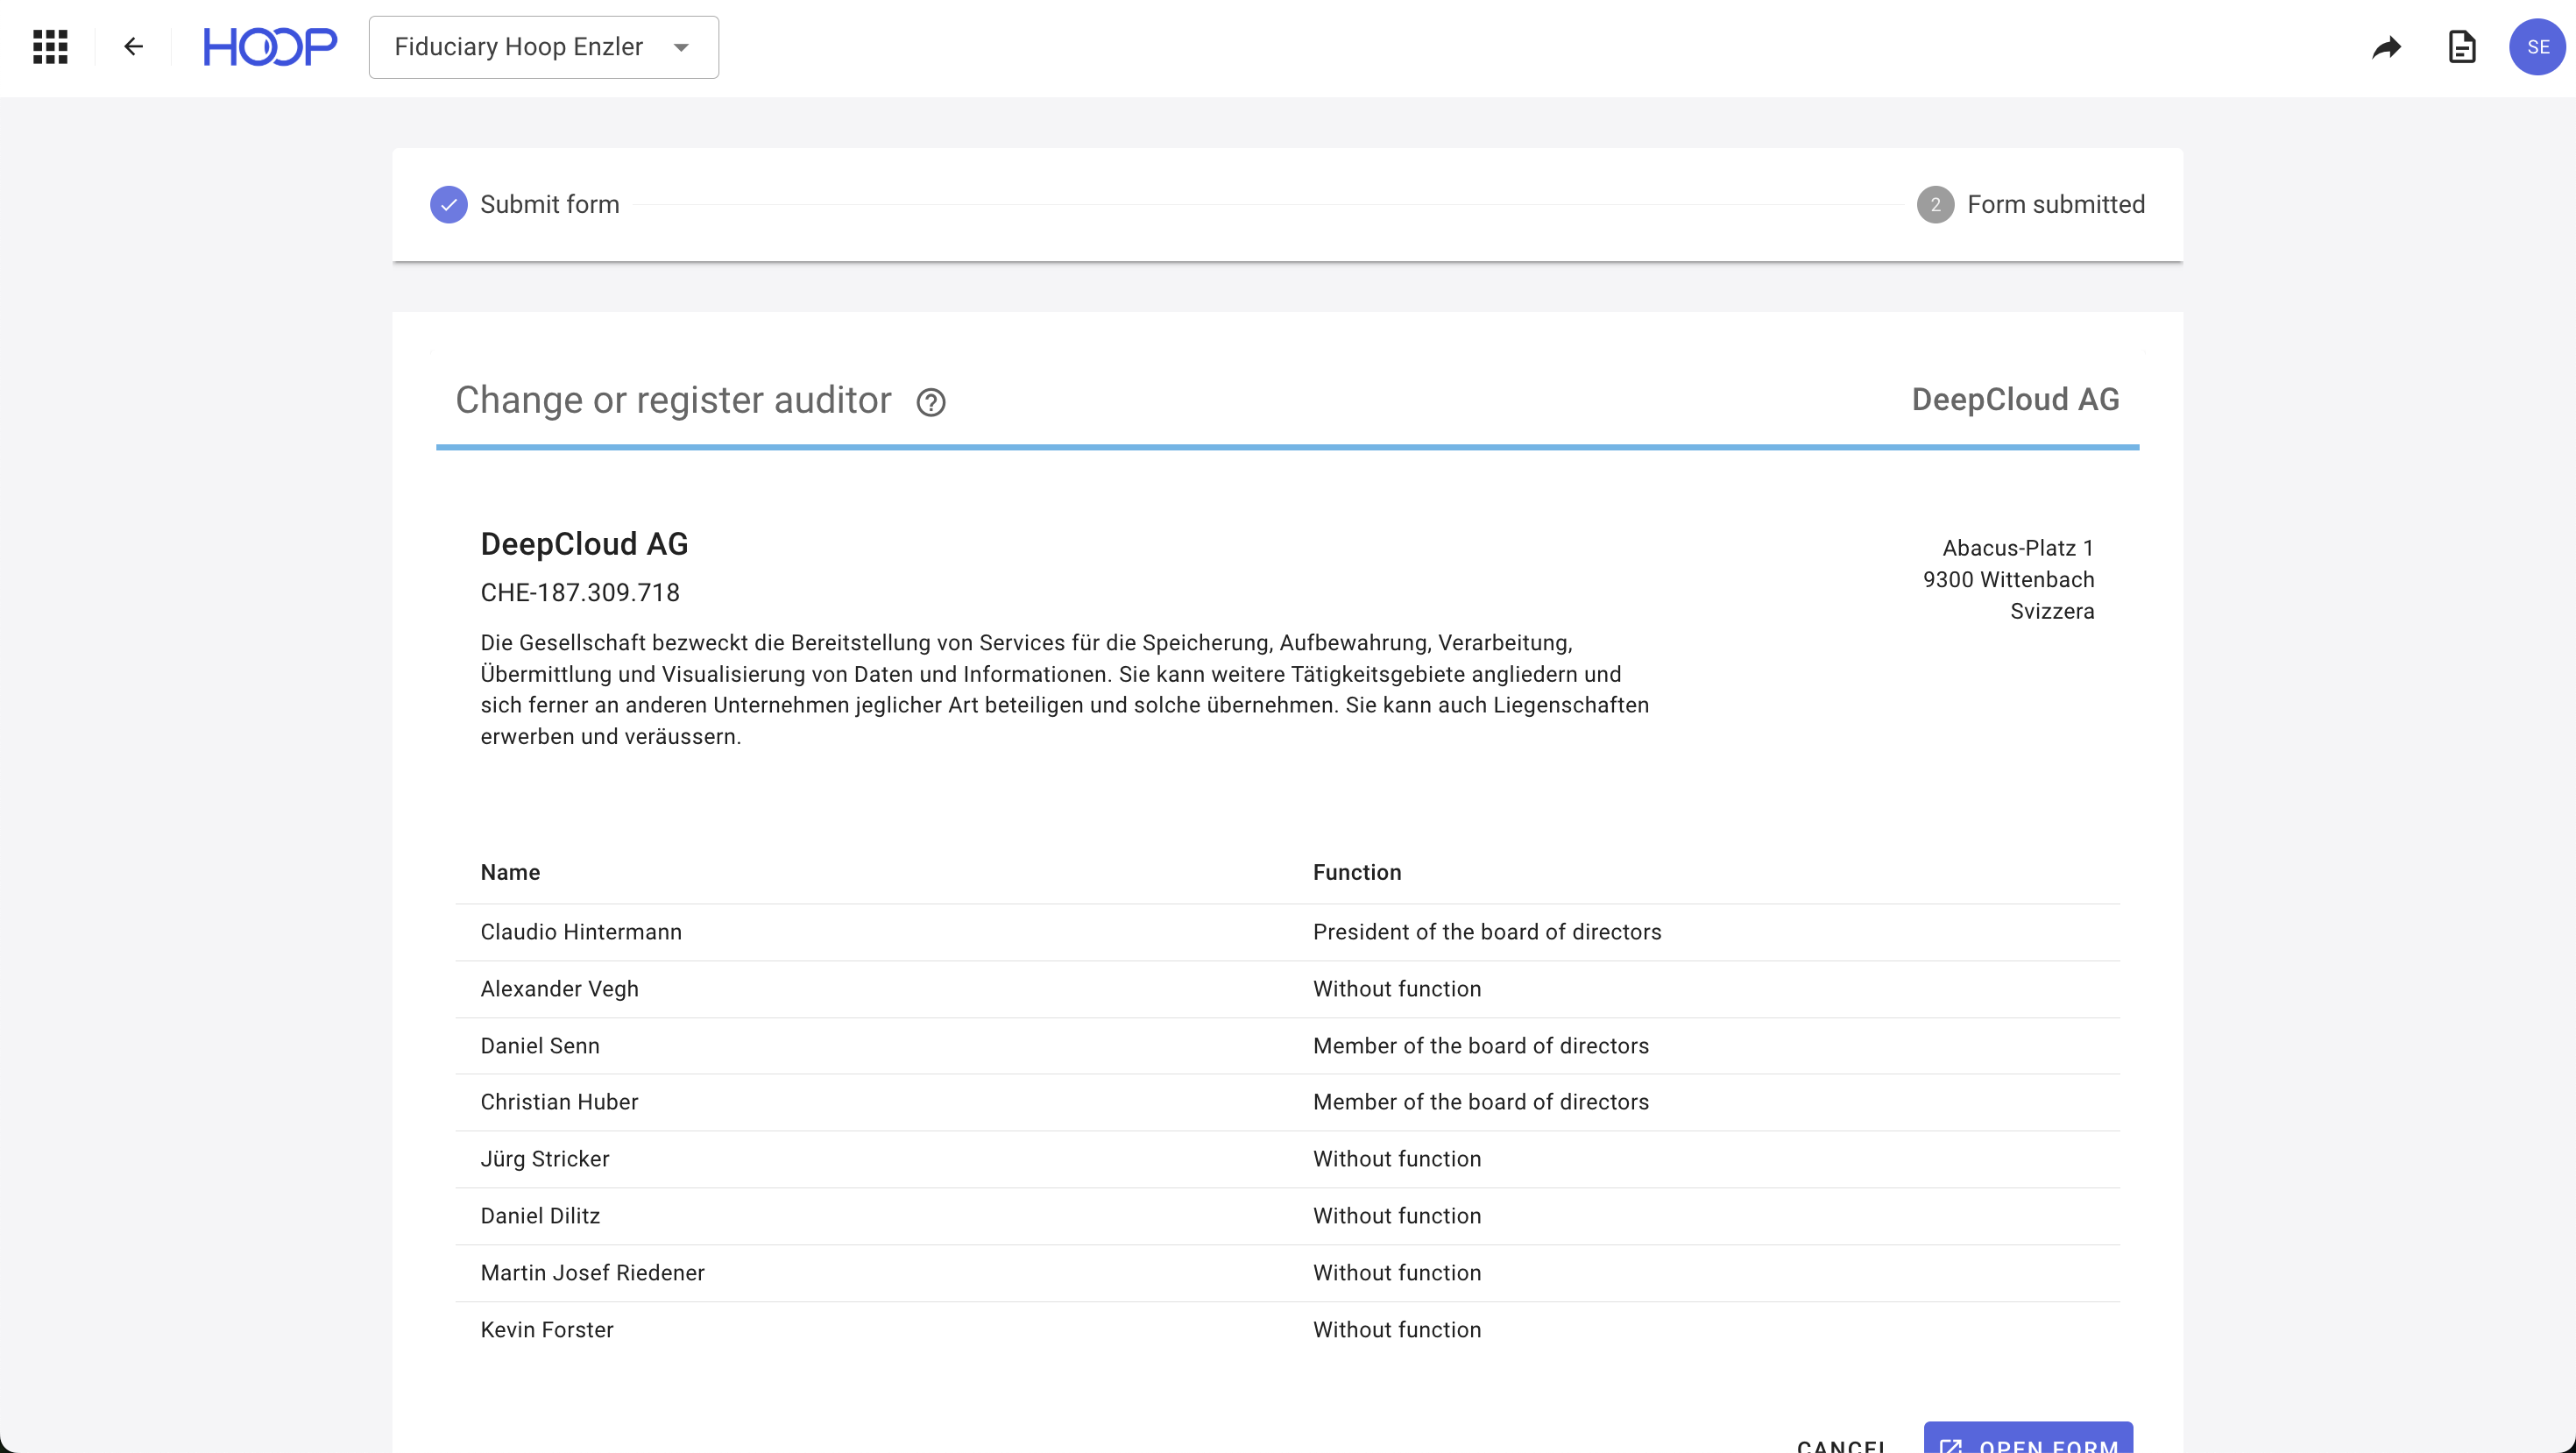The width and height of the screenshot is (2576, 1453).
Task: Click the share arrow icon
Action: point(2386,47)
